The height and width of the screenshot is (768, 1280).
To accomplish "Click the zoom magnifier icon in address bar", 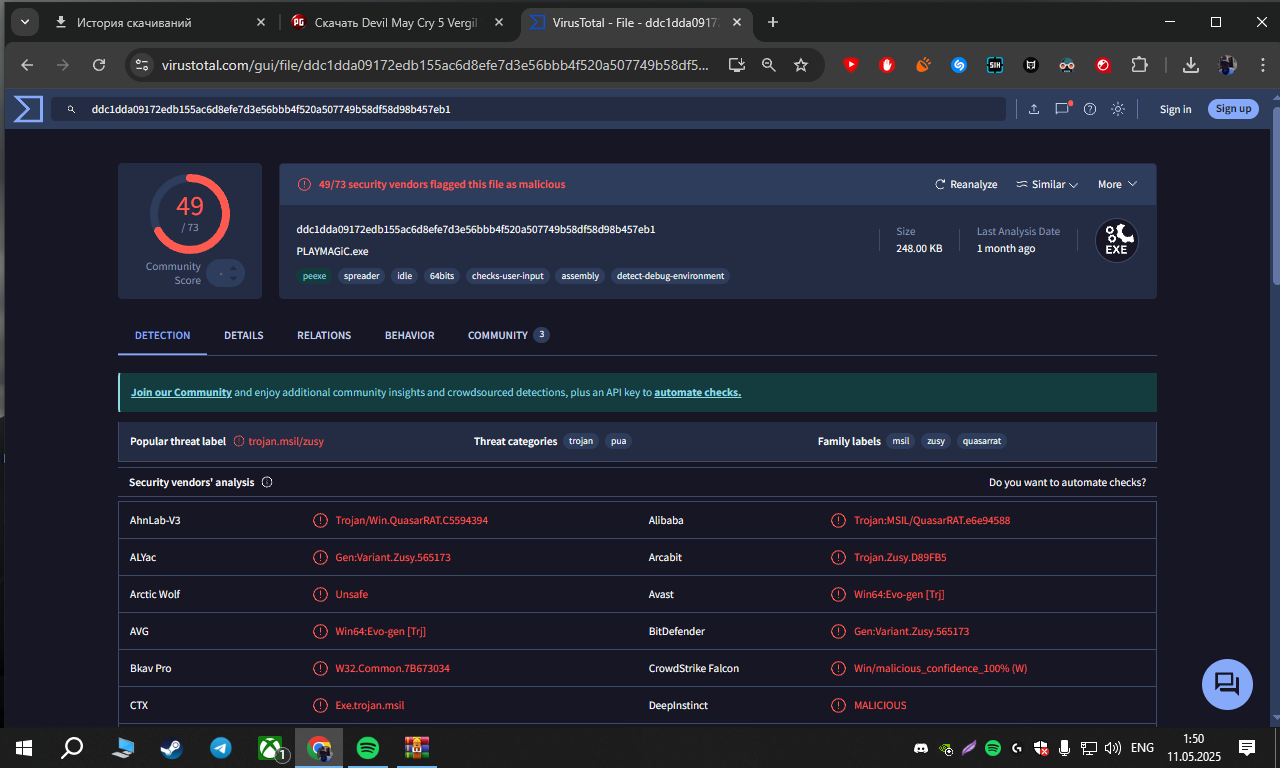I will click(769, 65).
